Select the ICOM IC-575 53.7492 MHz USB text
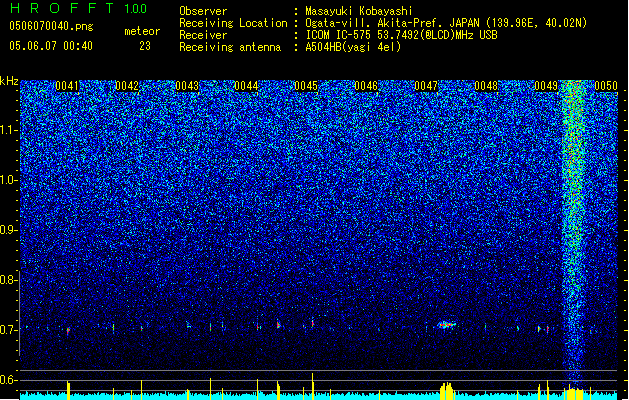This screenshot has width=629, height=400. pyautogui.click(x=401, y=35)
